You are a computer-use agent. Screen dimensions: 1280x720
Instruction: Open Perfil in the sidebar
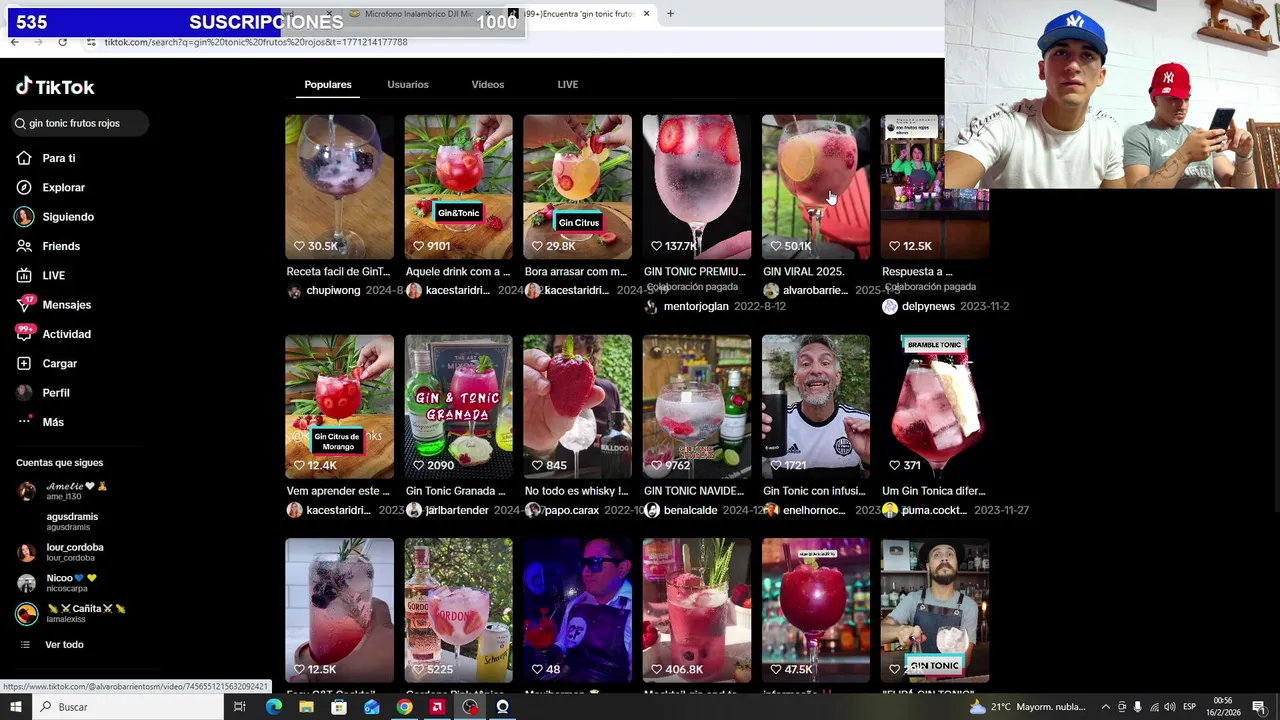point(55,393)
